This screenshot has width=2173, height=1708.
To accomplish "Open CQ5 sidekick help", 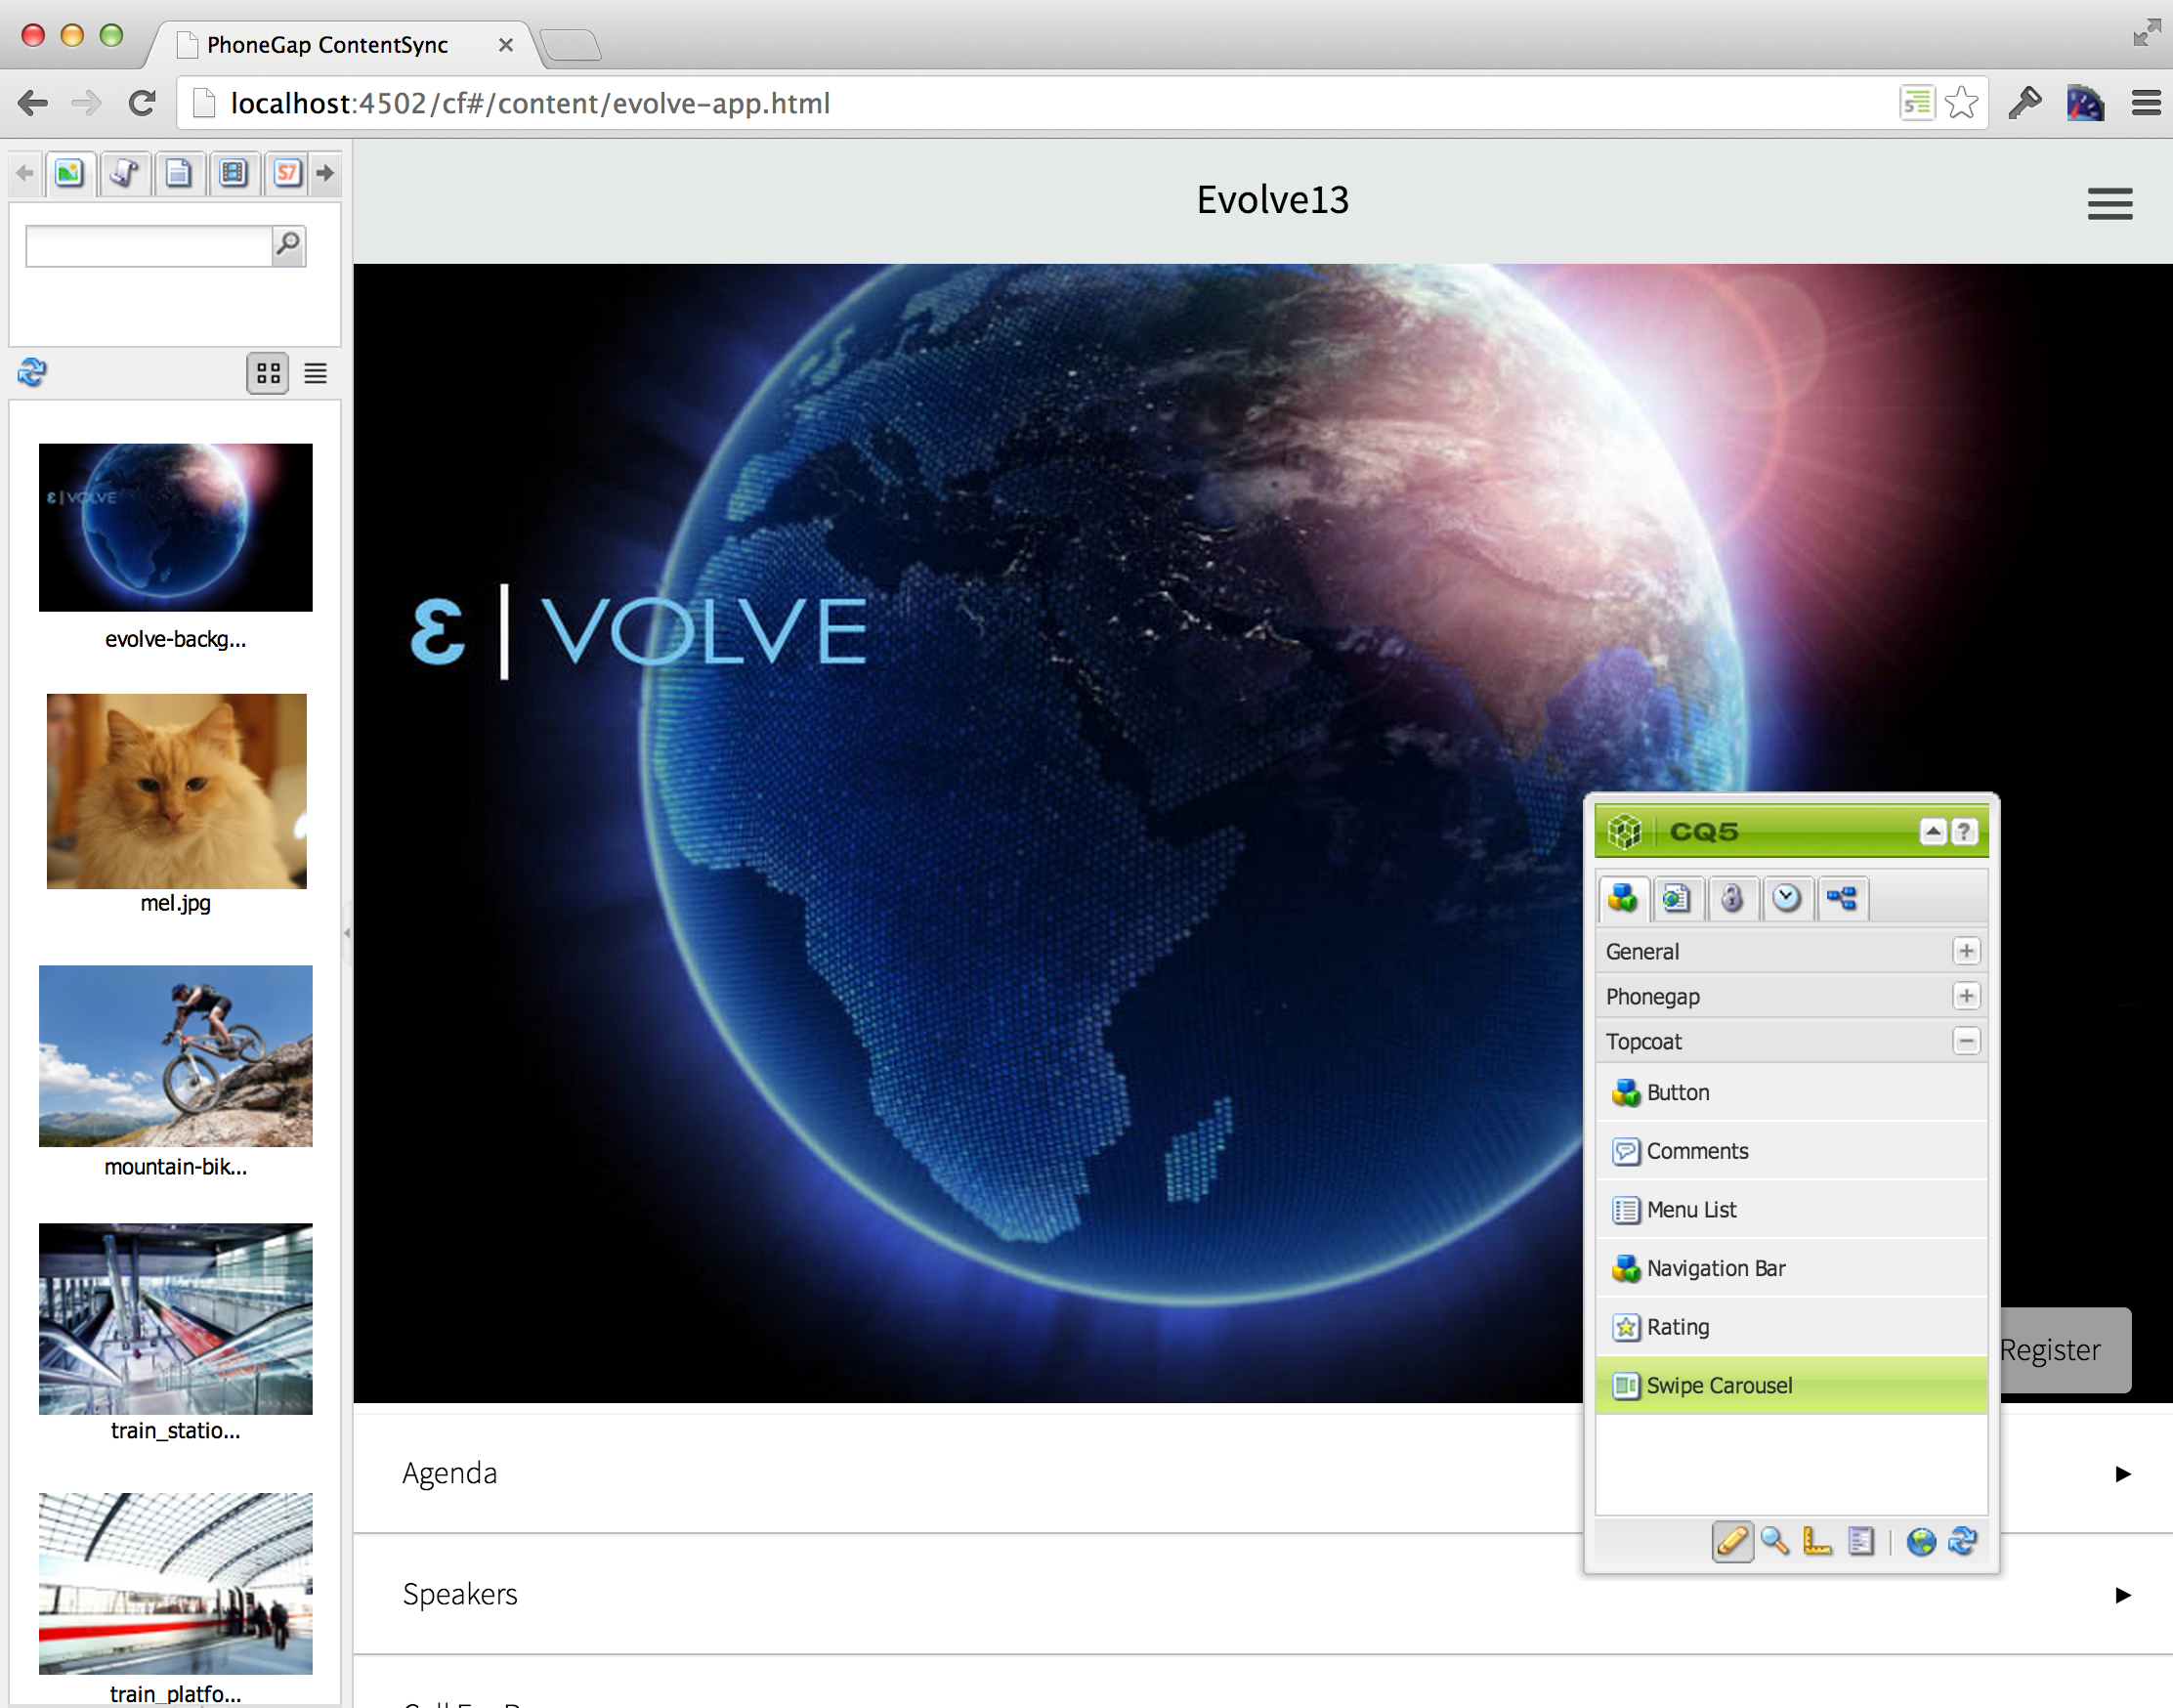I will [1964, 831].
